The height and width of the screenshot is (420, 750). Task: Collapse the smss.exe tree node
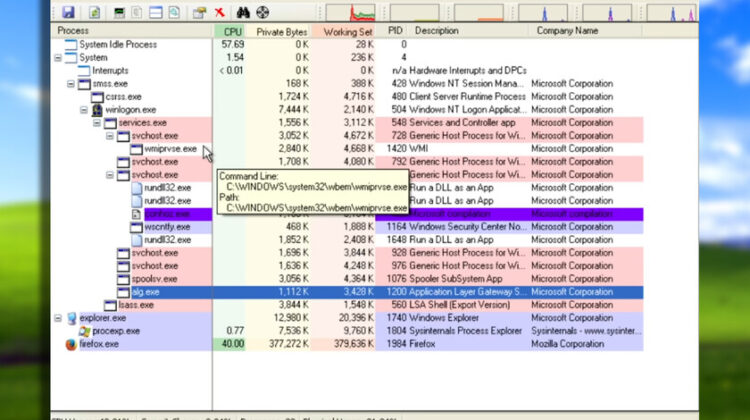coord(71,84)
